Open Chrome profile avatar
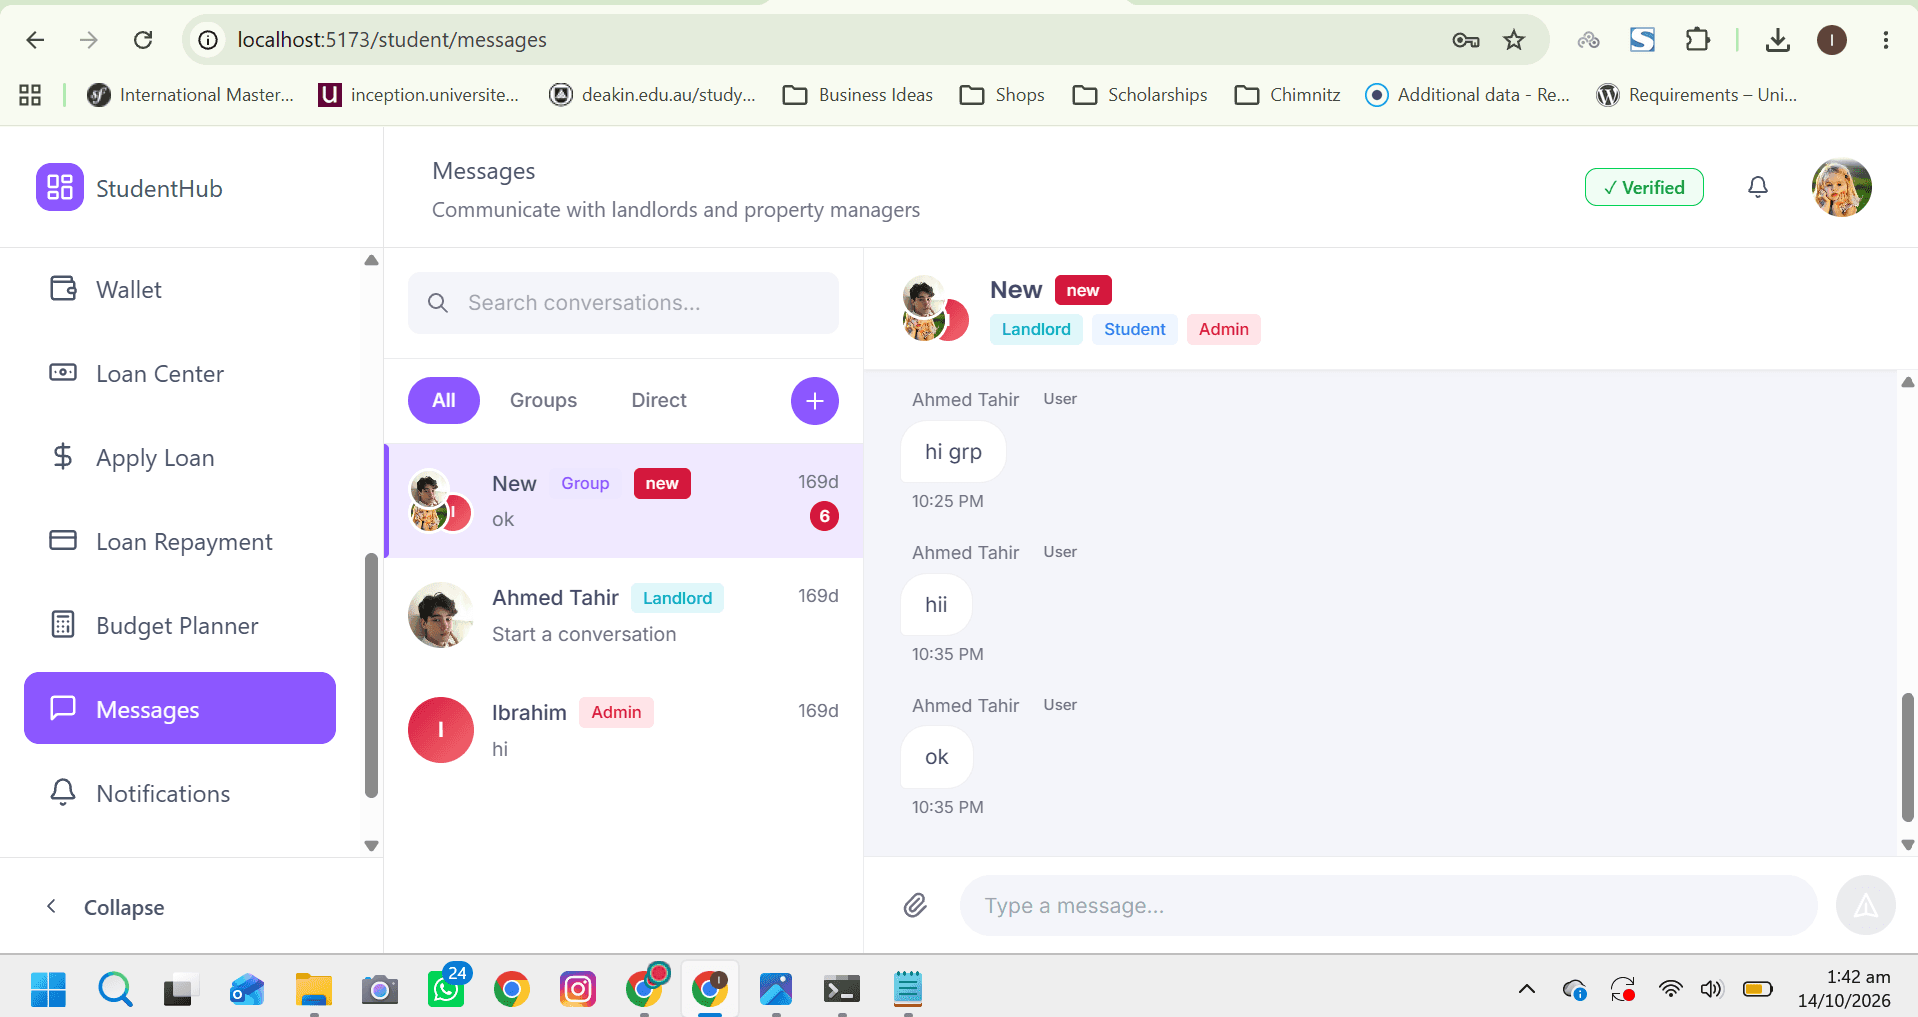This screenshot has width=1918, height=1017. pyautogui.click(x=1832, y=40)
